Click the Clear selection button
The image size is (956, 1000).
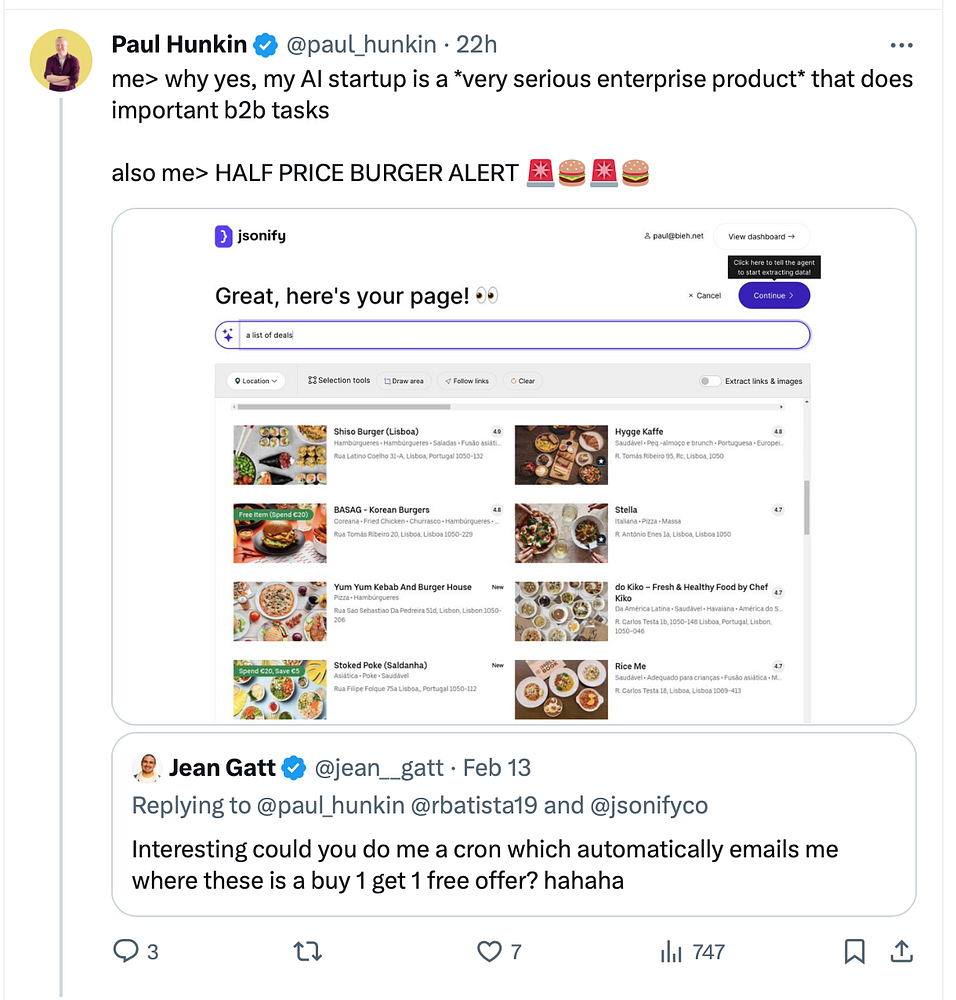click(x=522, y=381)
